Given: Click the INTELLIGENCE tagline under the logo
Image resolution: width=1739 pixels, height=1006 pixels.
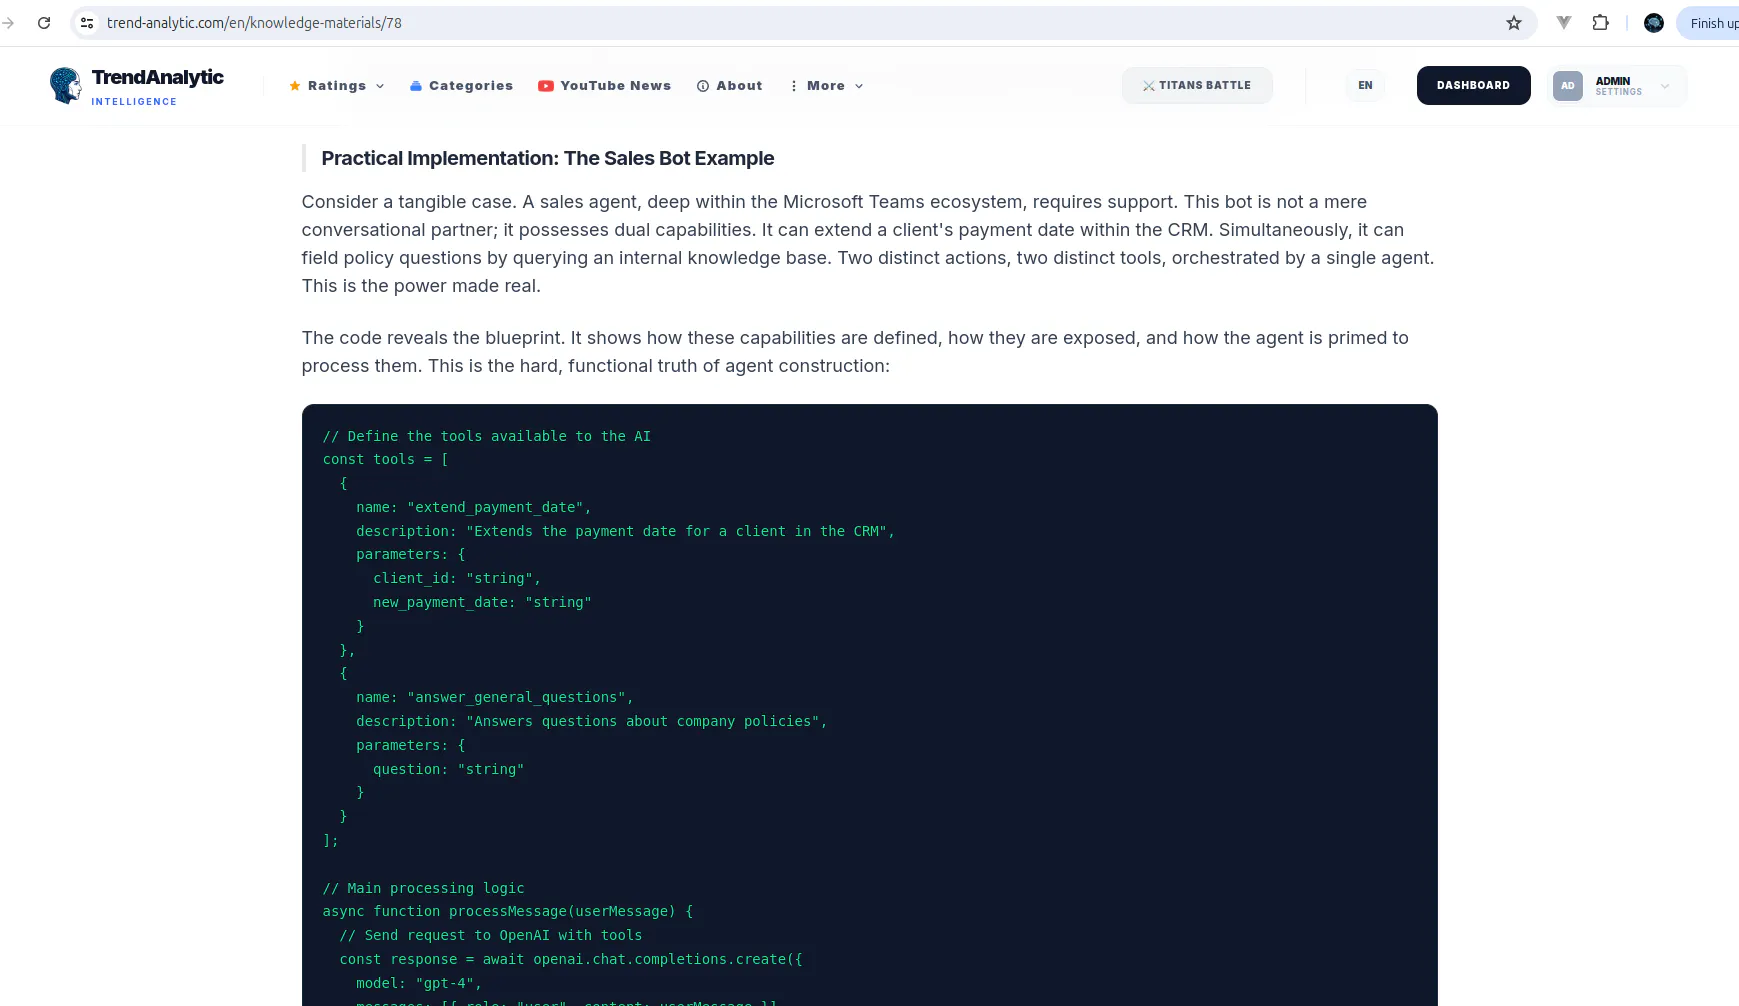Looking at the screenshot, I should coord(134,102).
